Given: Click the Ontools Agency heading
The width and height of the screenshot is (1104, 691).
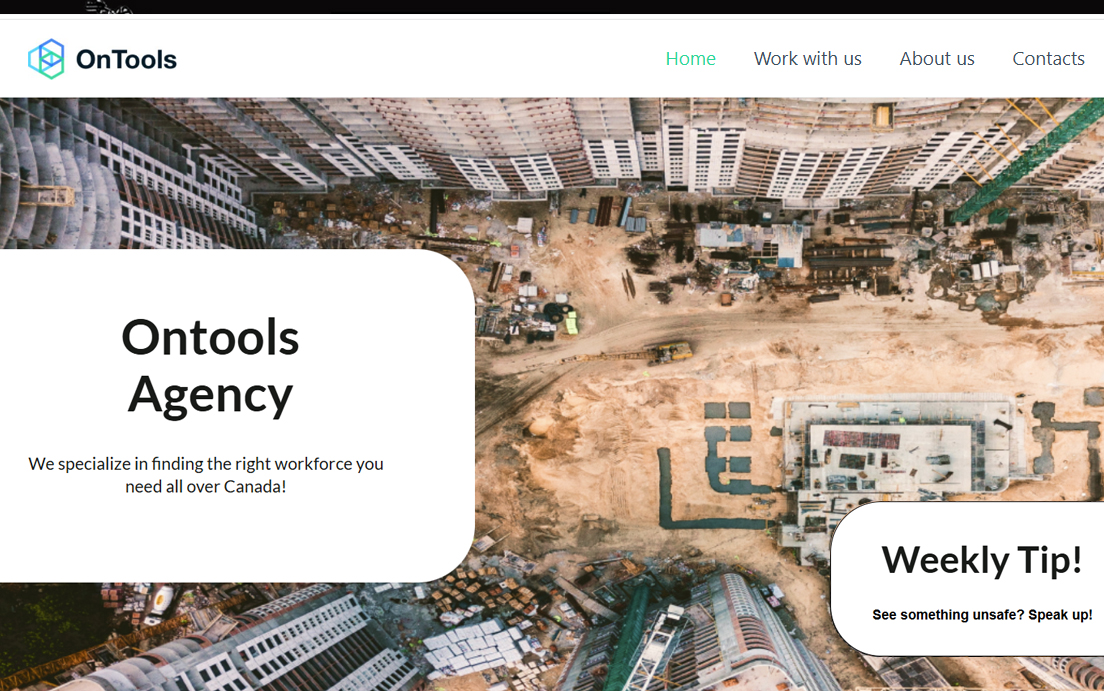Looking at the screenshot, I should pos(210,365).
